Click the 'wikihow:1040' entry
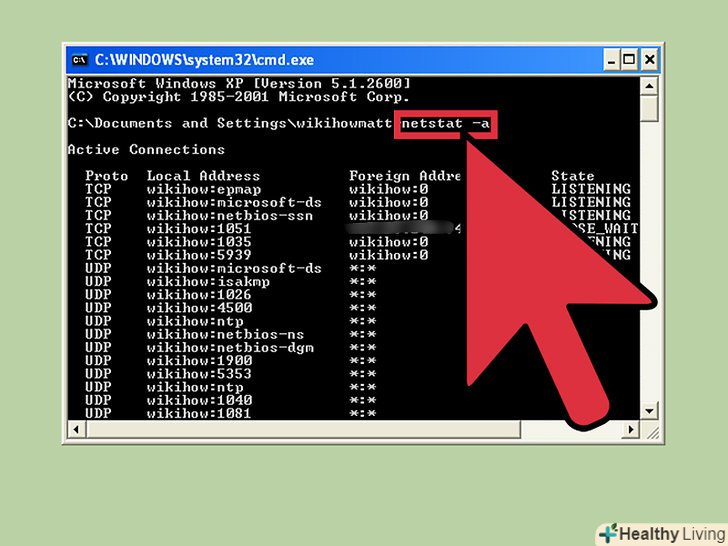The image size is (728, 546). [199, 400]
